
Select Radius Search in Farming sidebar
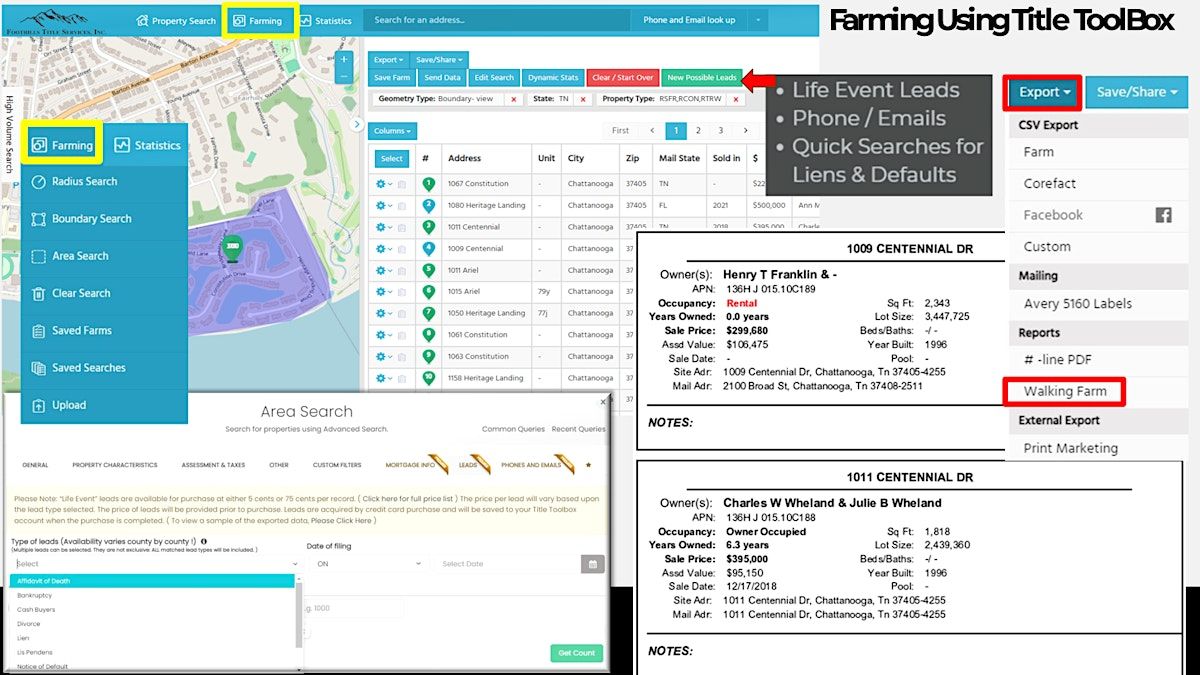click(x=104, y=181)
